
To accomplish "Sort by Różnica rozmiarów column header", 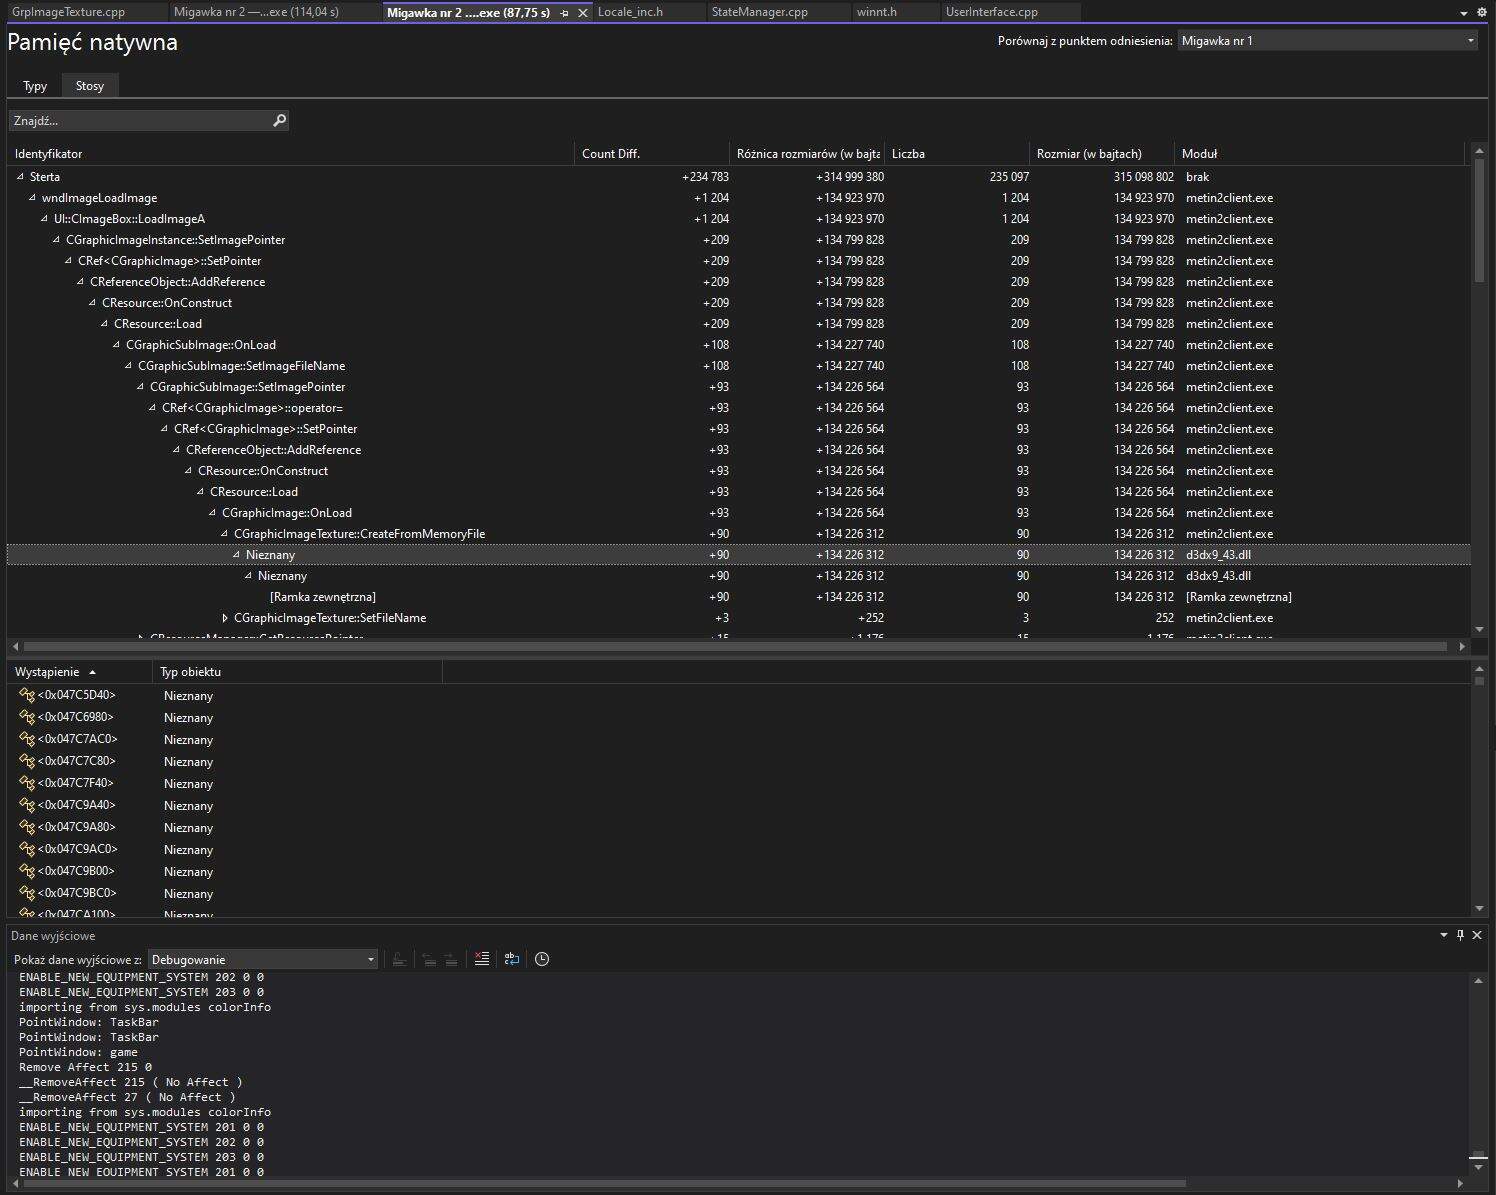I will pos(807,154).
